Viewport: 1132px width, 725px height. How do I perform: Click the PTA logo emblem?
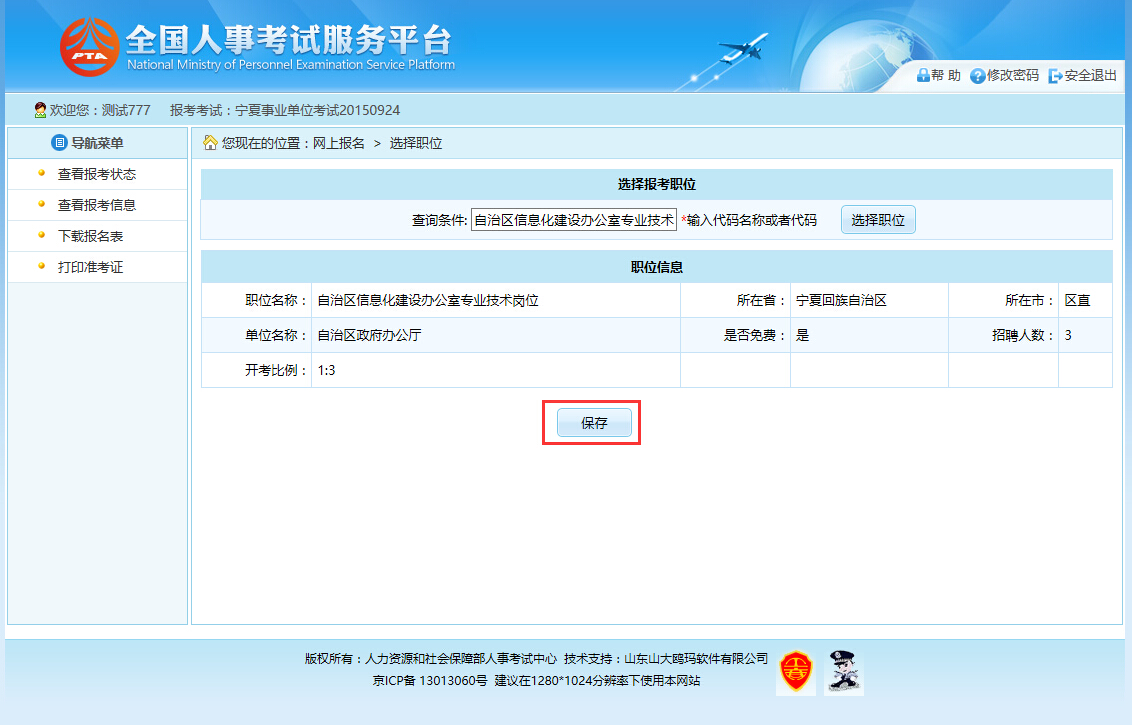click(90, 47)
